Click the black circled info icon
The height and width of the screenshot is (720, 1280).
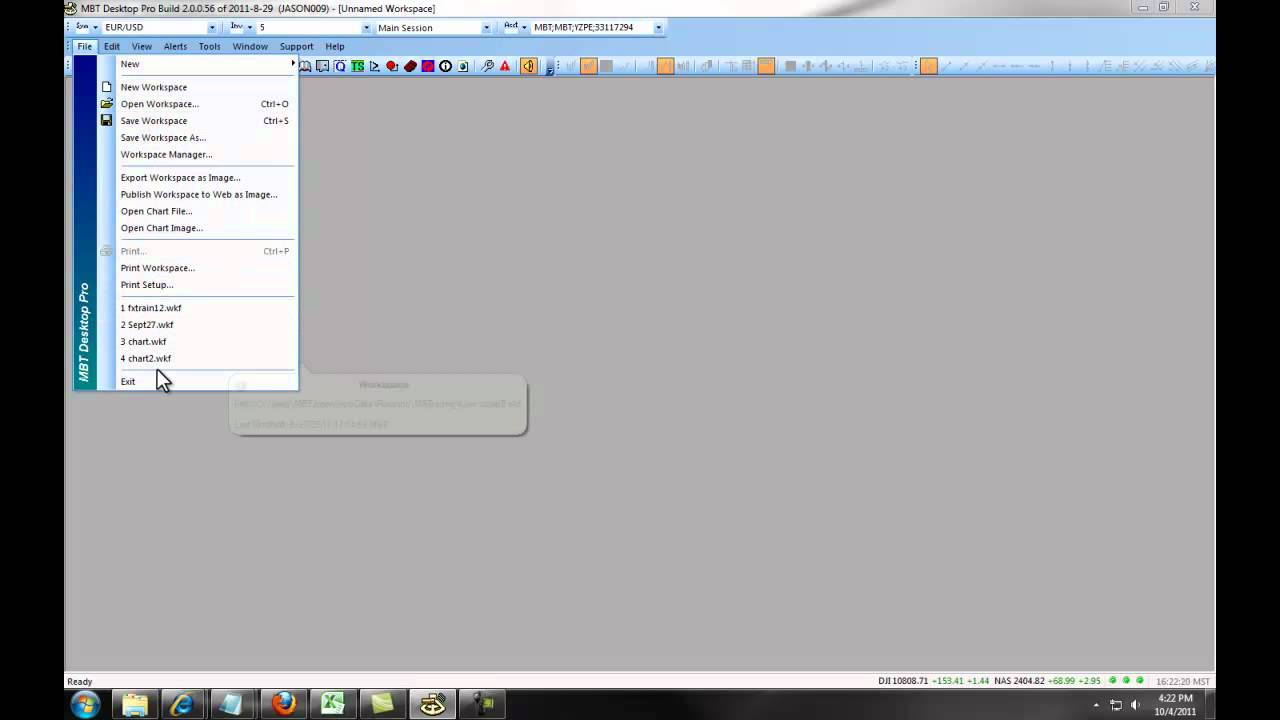pyautogui.click(x=446, y=66)
